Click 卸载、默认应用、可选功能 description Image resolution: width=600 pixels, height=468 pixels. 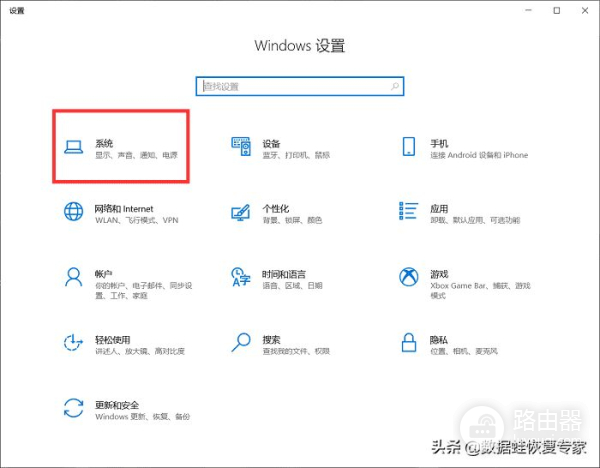pos(475,220)
